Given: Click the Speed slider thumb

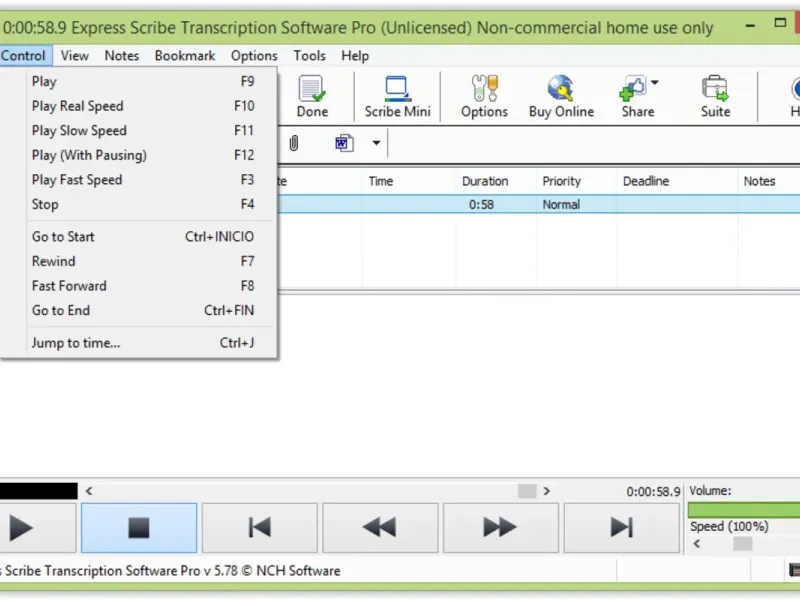Looking at the screenshot, I should tap(743, 544).
